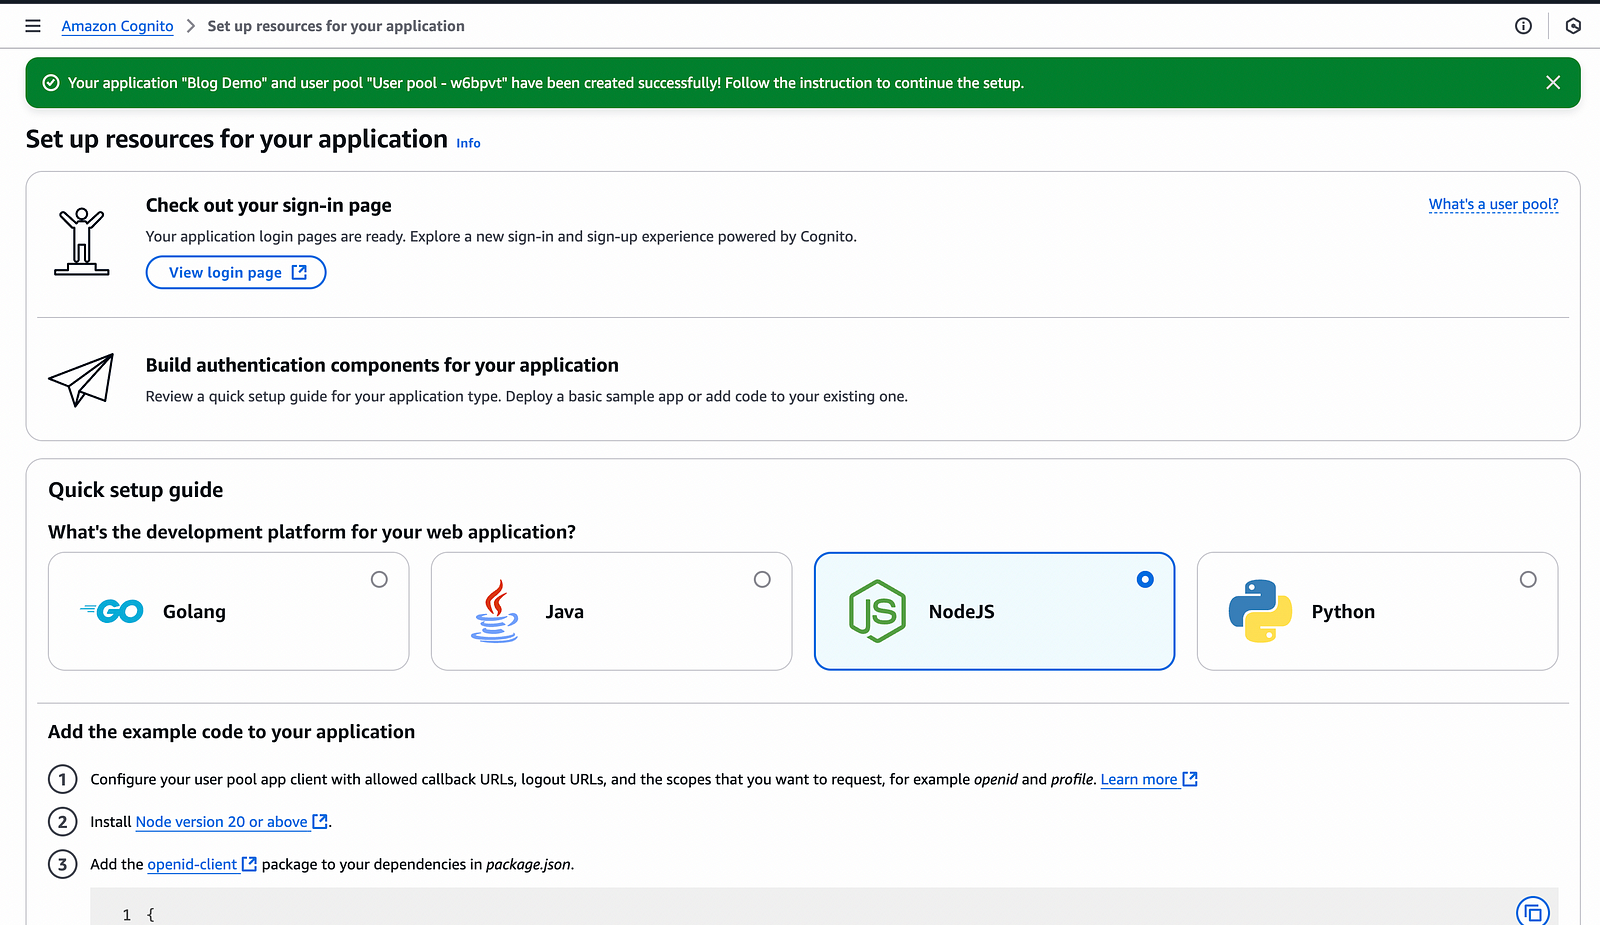Click the external link icon after Learn more
This screenshot has width=1600, height=925.
pyautogui.click(x=1190, y=779)
